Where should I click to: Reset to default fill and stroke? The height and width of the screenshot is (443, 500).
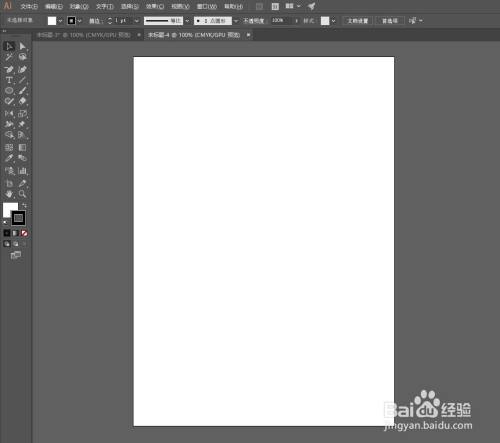pos(5,222)
